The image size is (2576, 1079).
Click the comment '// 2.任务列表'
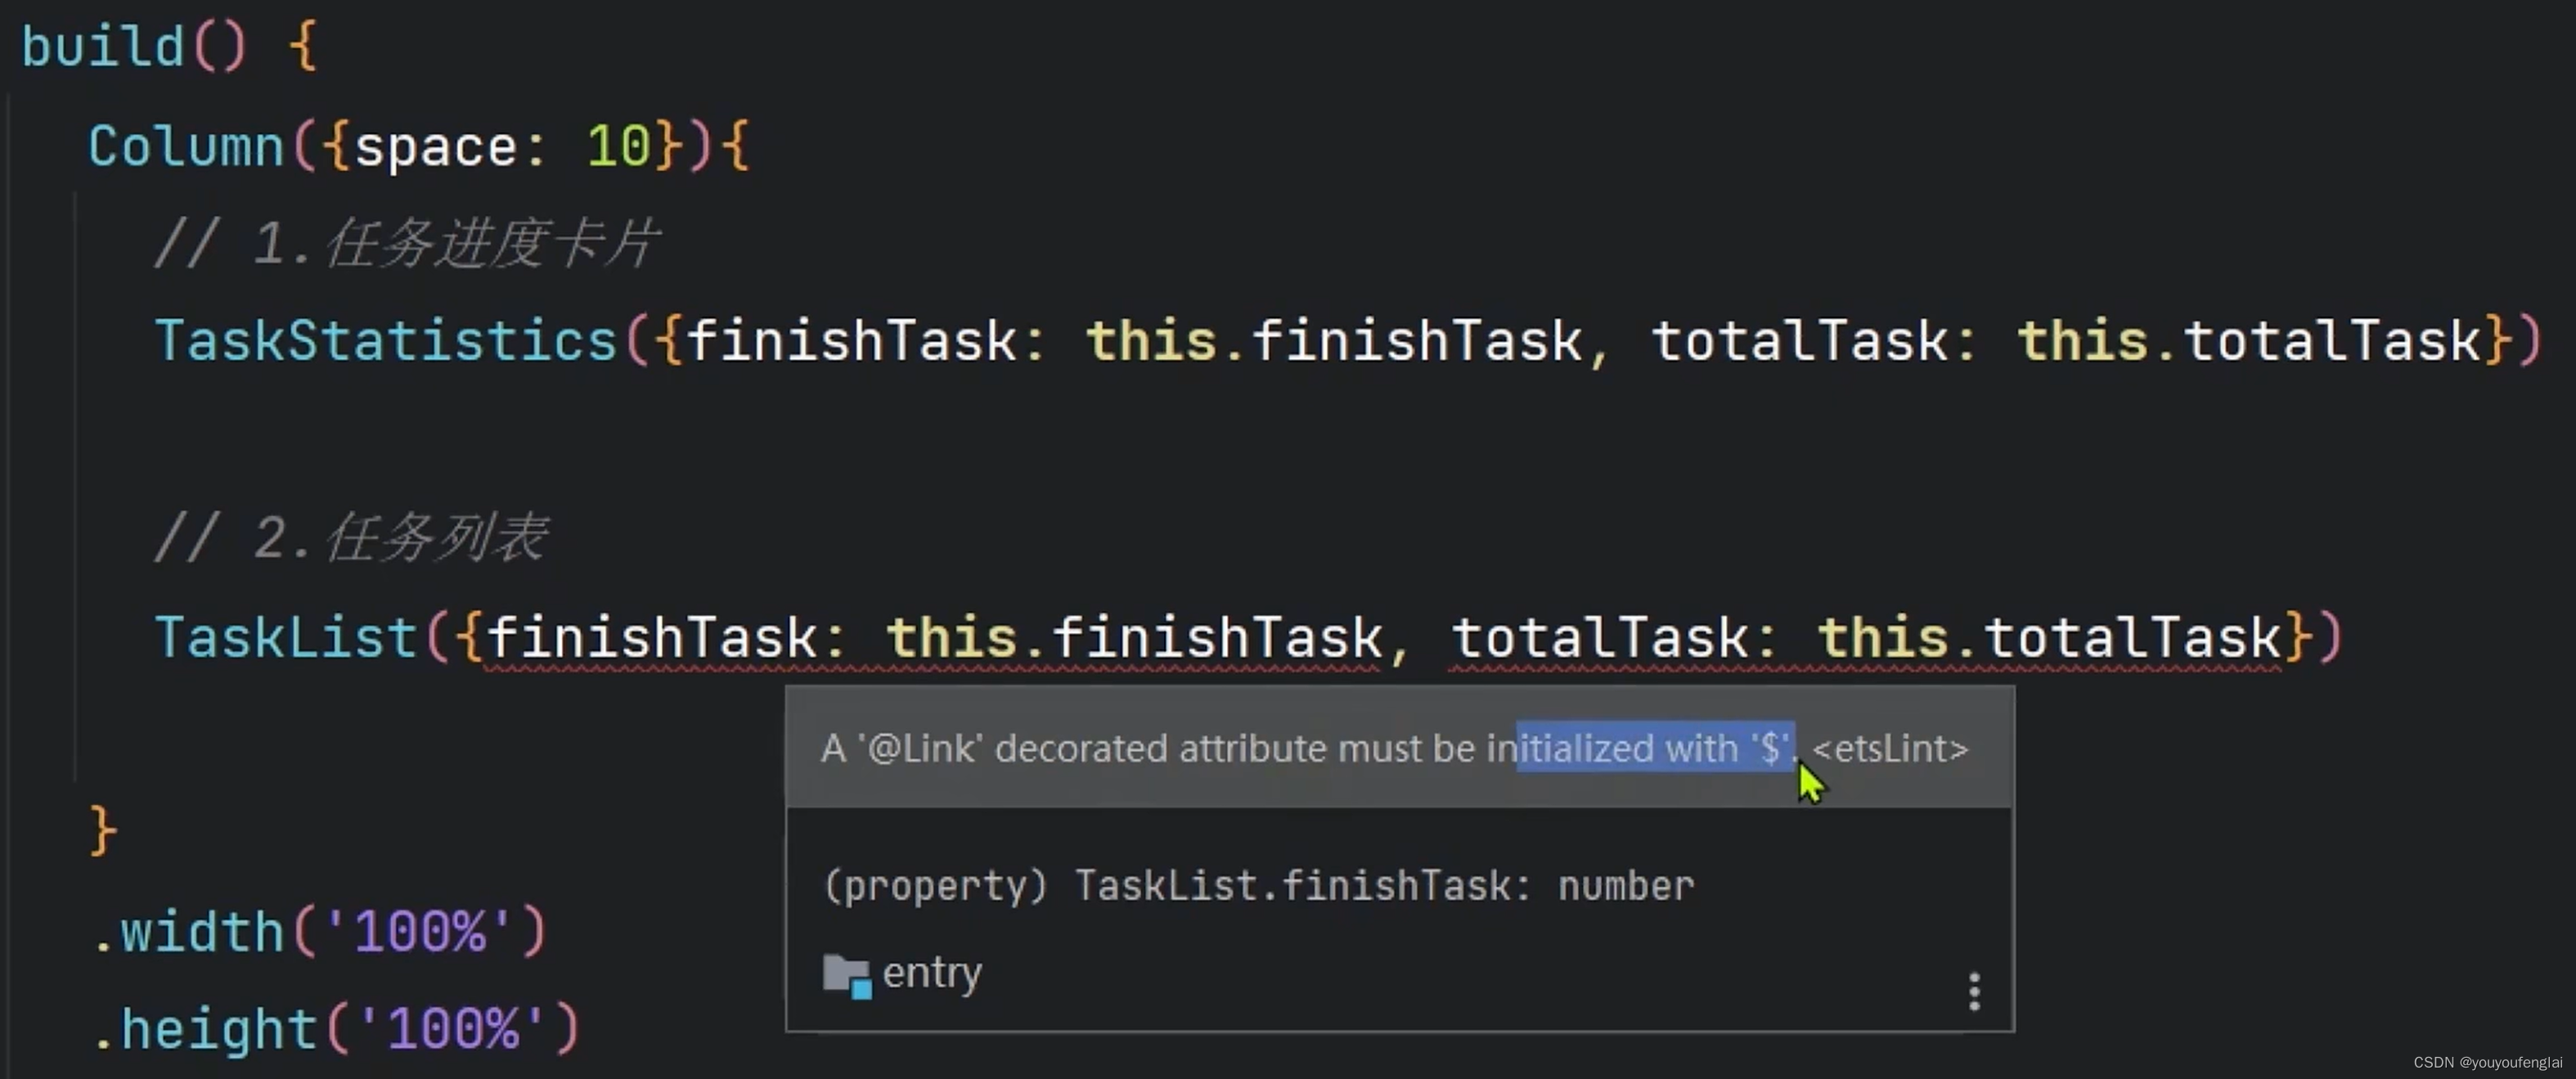(352, 538)
